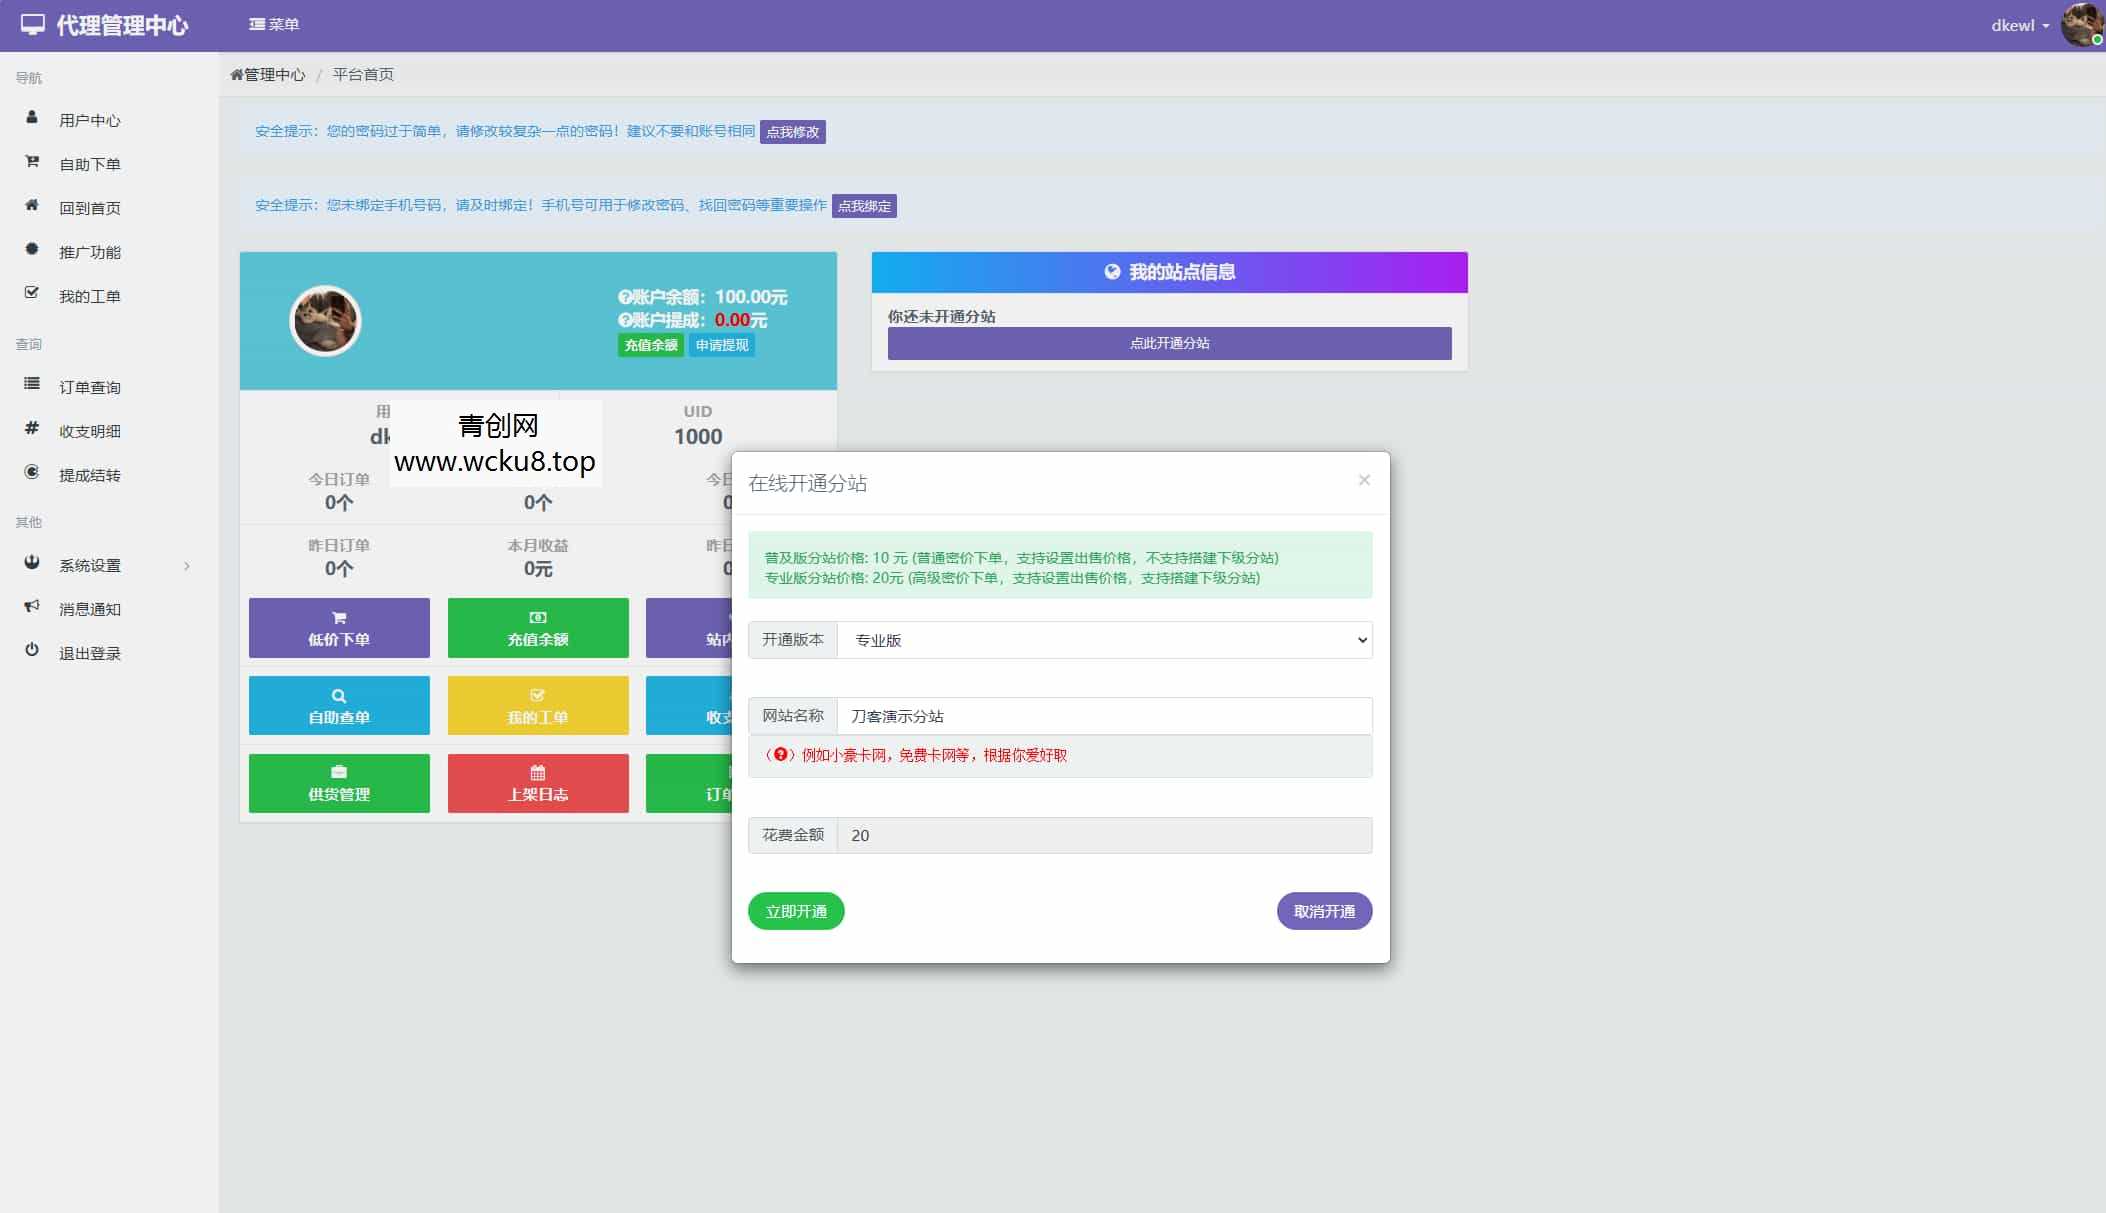Close the 在线开通分站 dialog
The height and width of the screenshot is (1213, 2106).
point(1364,481)
